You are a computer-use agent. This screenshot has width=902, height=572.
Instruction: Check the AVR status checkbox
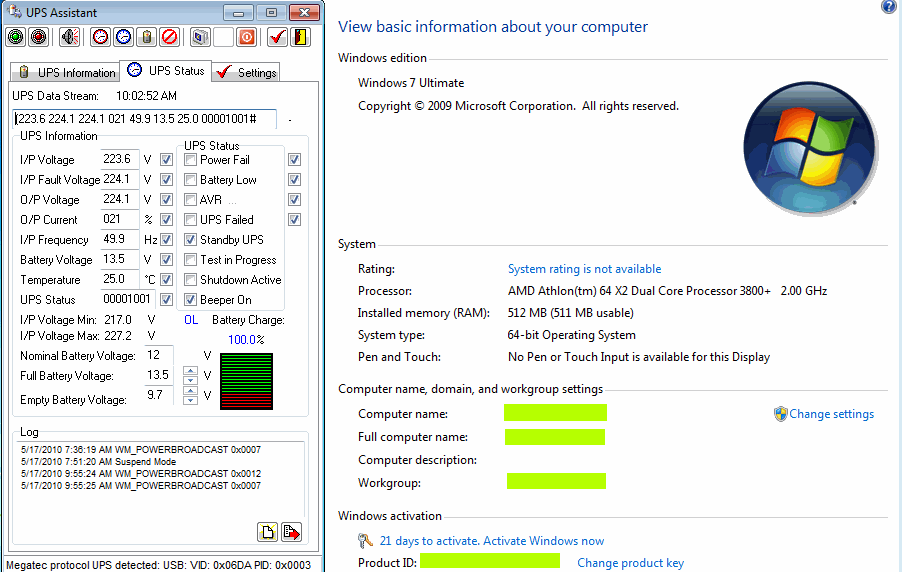pyautogui.click(x=190, y=200)
